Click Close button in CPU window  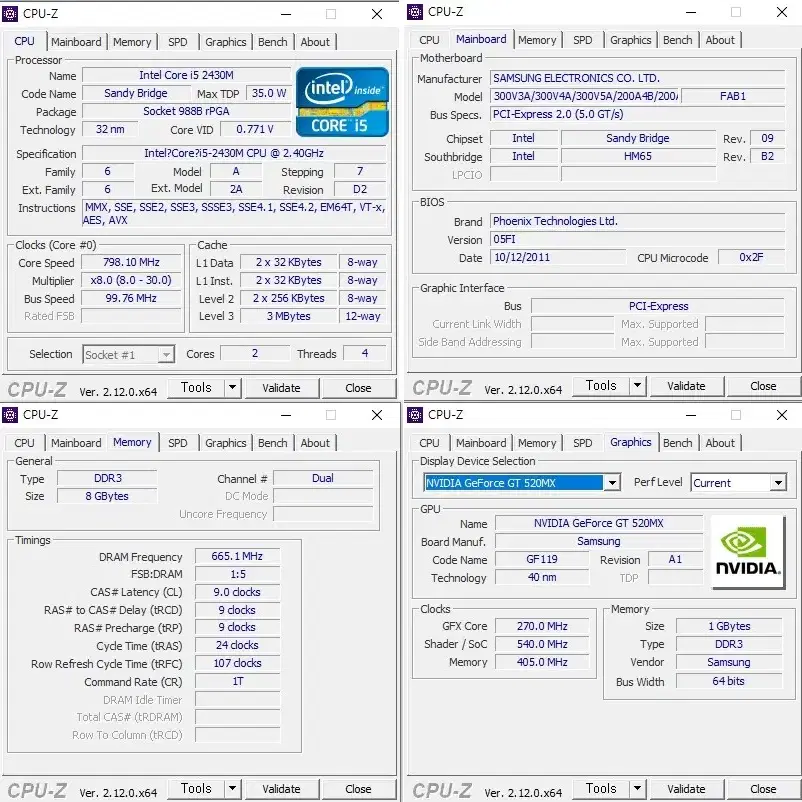point(358,388)
